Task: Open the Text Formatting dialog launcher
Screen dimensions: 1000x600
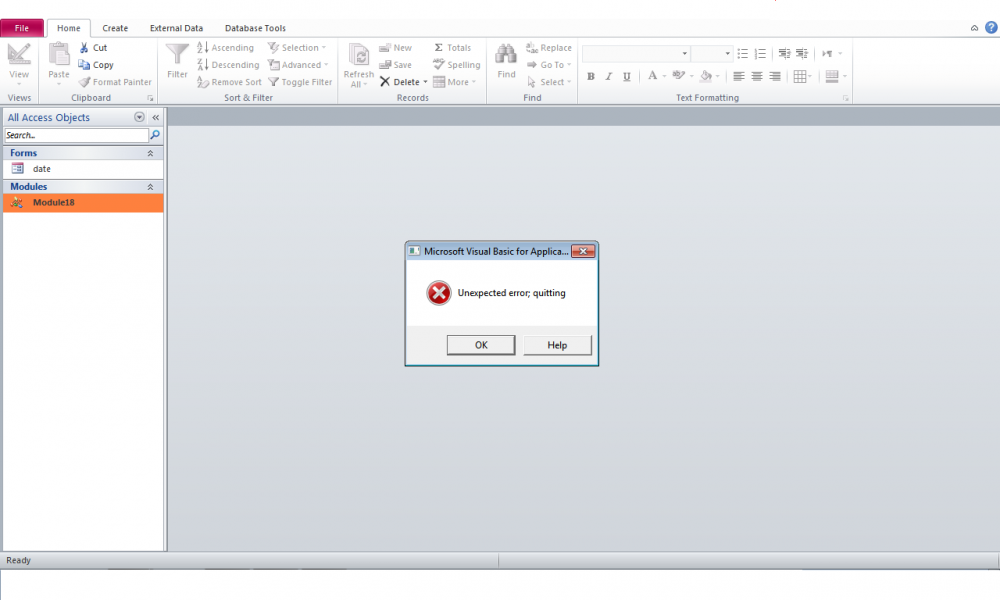Action: [846, 98]
